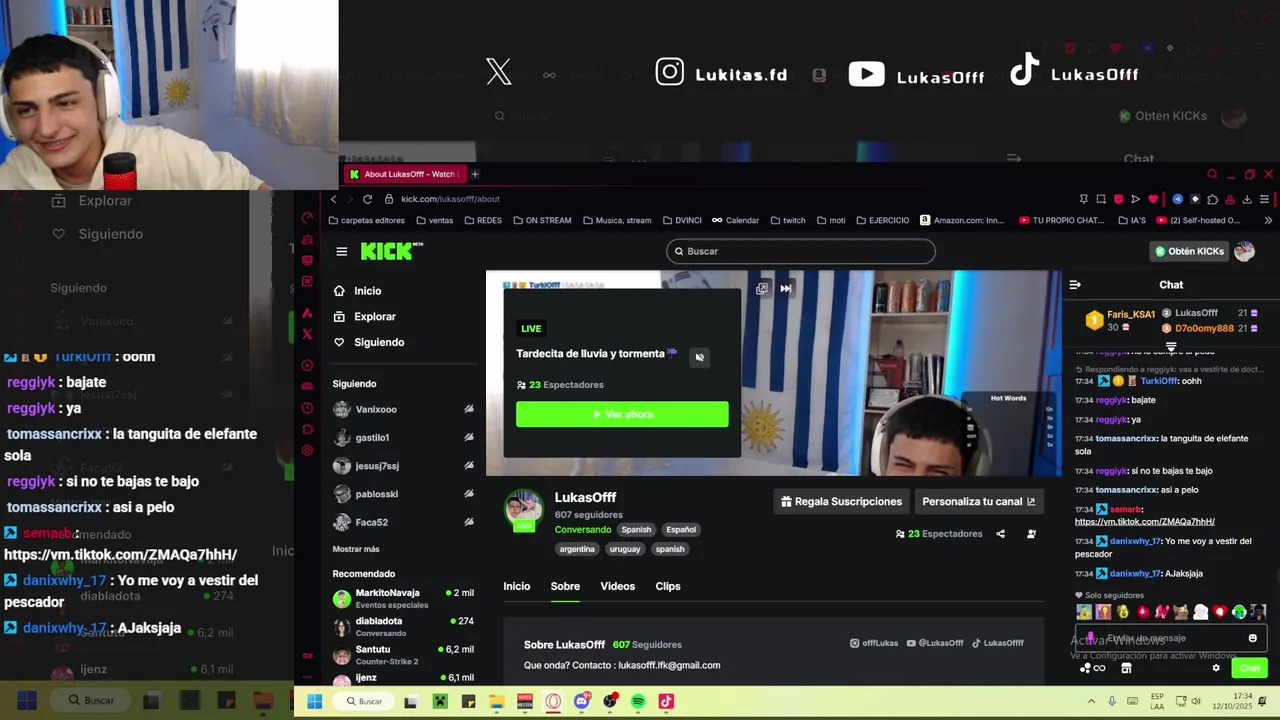Open the Kick hamburger menu
This screenshot has height=720, width=1280.
342,251
